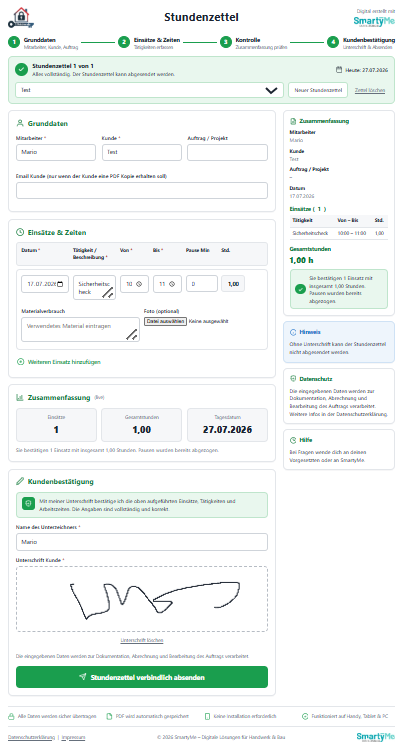Click the Tagesdatum card showing 27.07.2026

point(227,425)
